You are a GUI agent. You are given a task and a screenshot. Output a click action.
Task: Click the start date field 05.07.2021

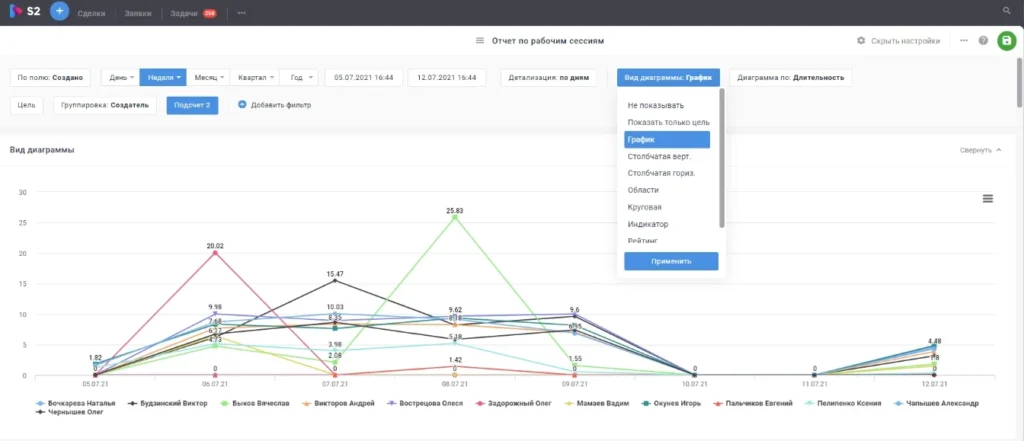click(x=364, y=77)
